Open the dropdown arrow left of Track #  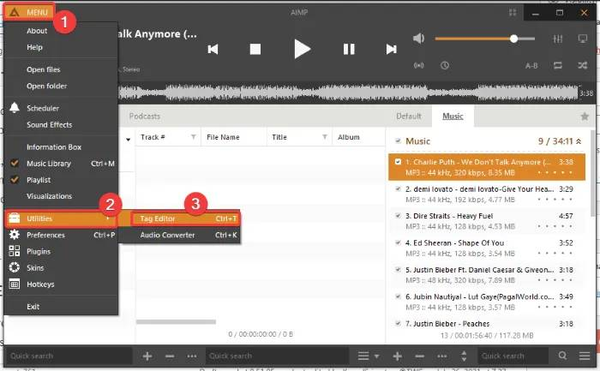click(x=128, y=139)
